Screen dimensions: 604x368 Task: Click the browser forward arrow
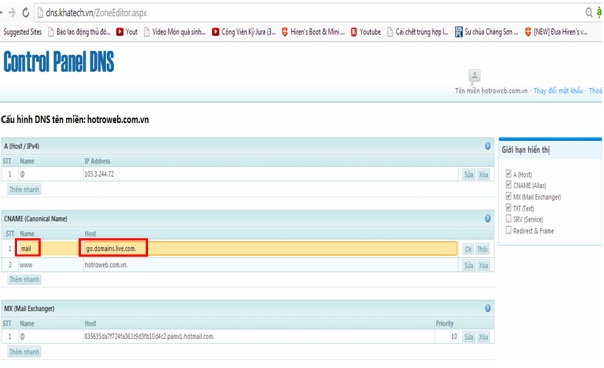click(x=12, y=13)
